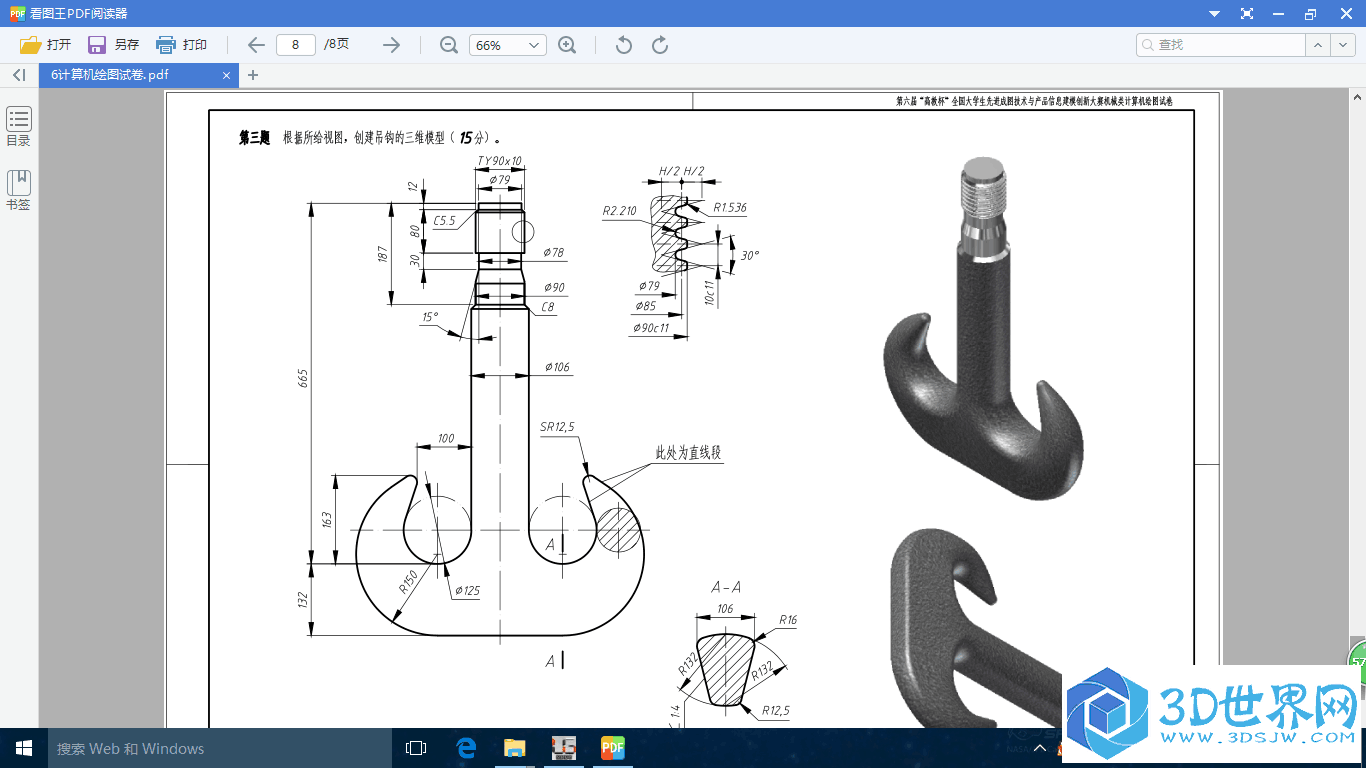Zoom out with the minus magnifier
The image size is (1366, 768).
[449, 45]
